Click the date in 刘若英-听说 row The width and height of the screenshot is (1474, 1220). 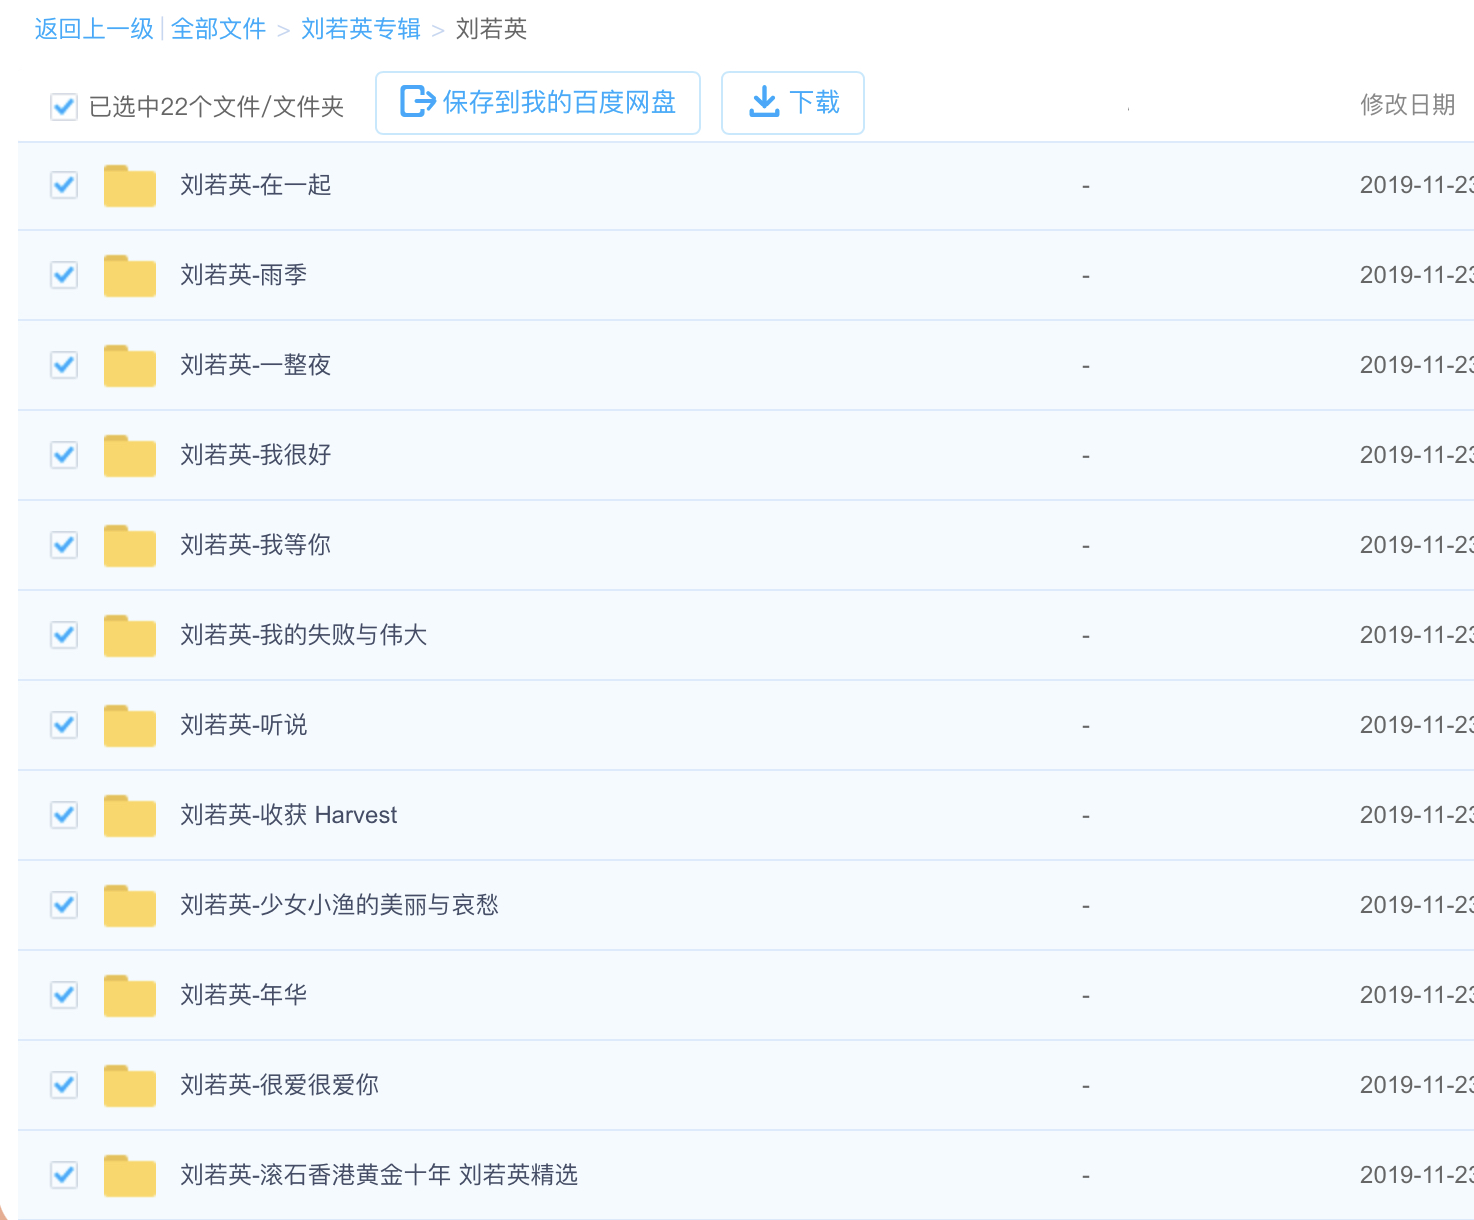click(1416, 725)
